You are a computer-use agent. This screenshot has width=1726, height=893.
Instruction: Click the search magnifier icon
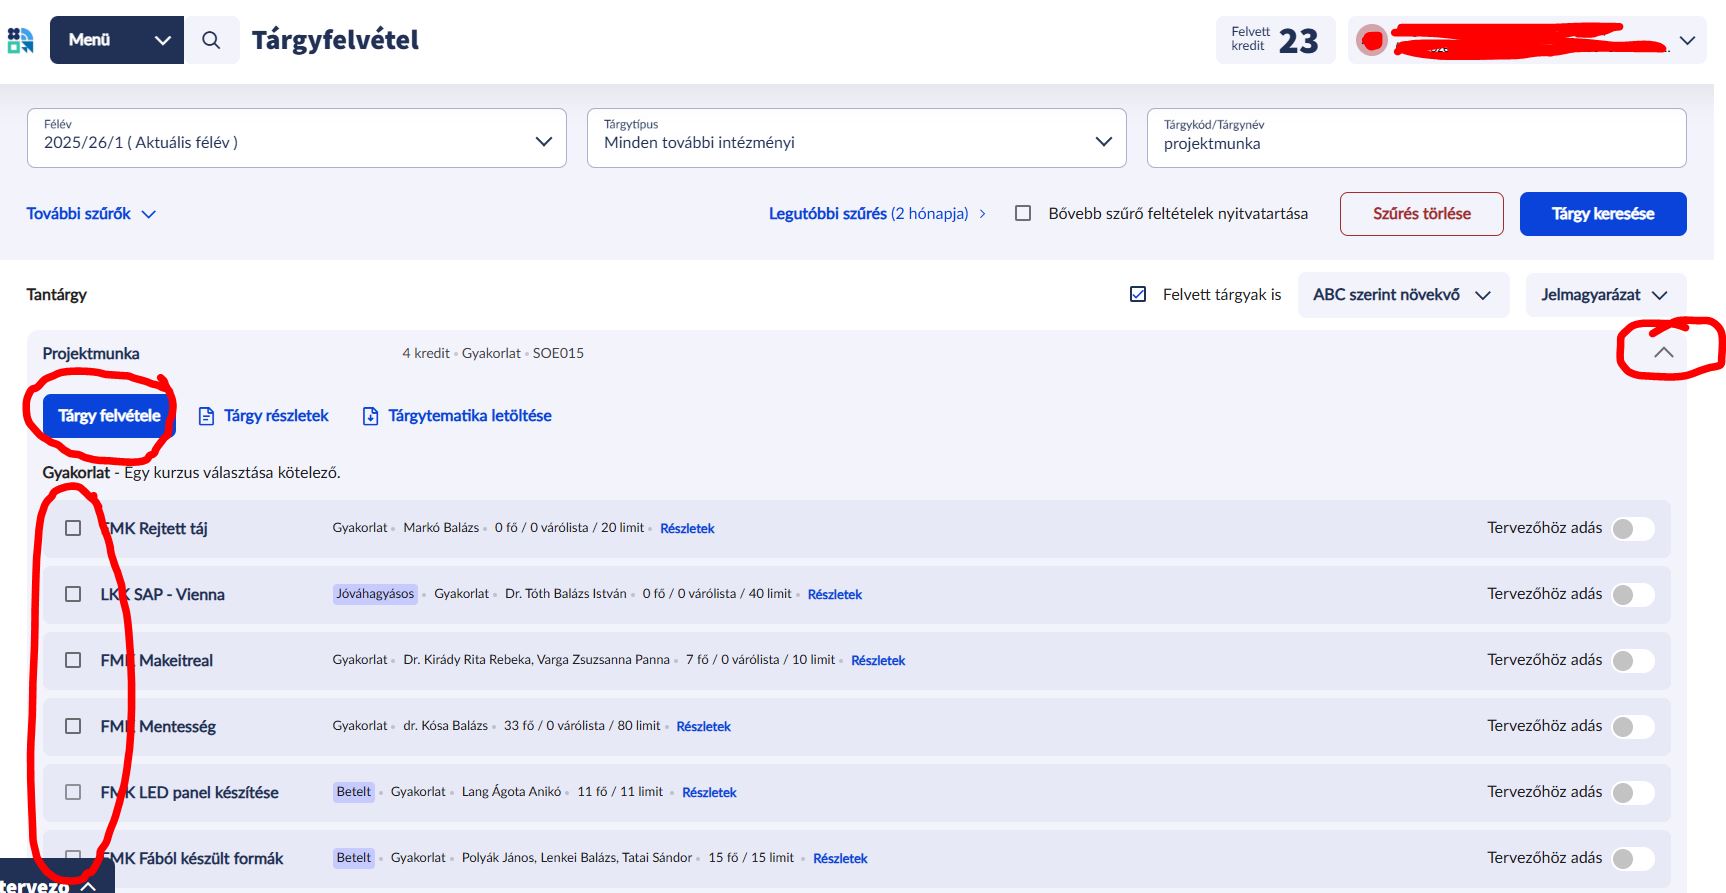click(x=211, y=40)
